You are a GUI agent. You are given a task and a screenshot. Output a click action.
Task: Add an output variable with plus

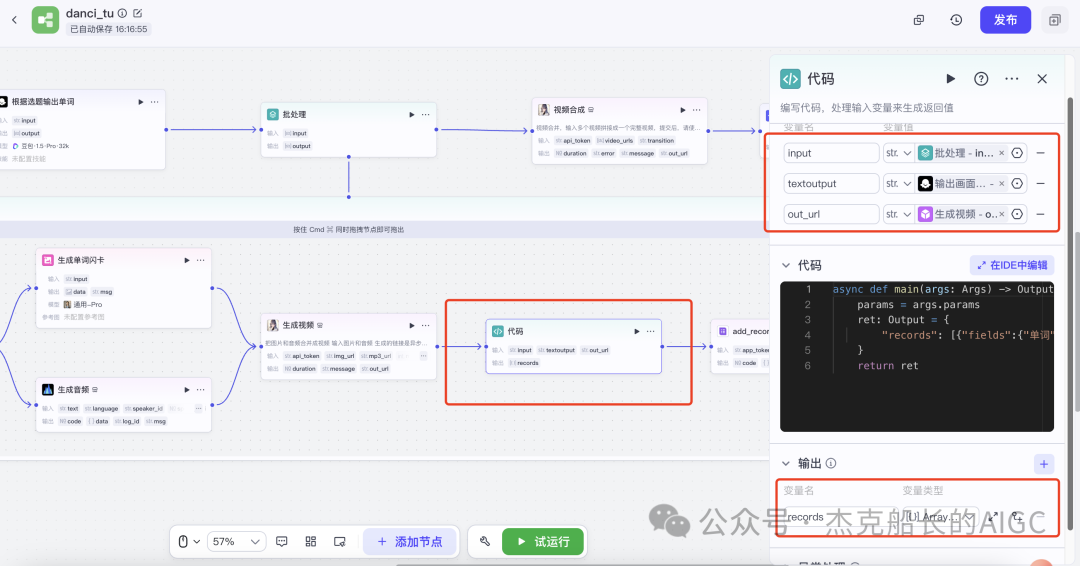coord(1043,464)
